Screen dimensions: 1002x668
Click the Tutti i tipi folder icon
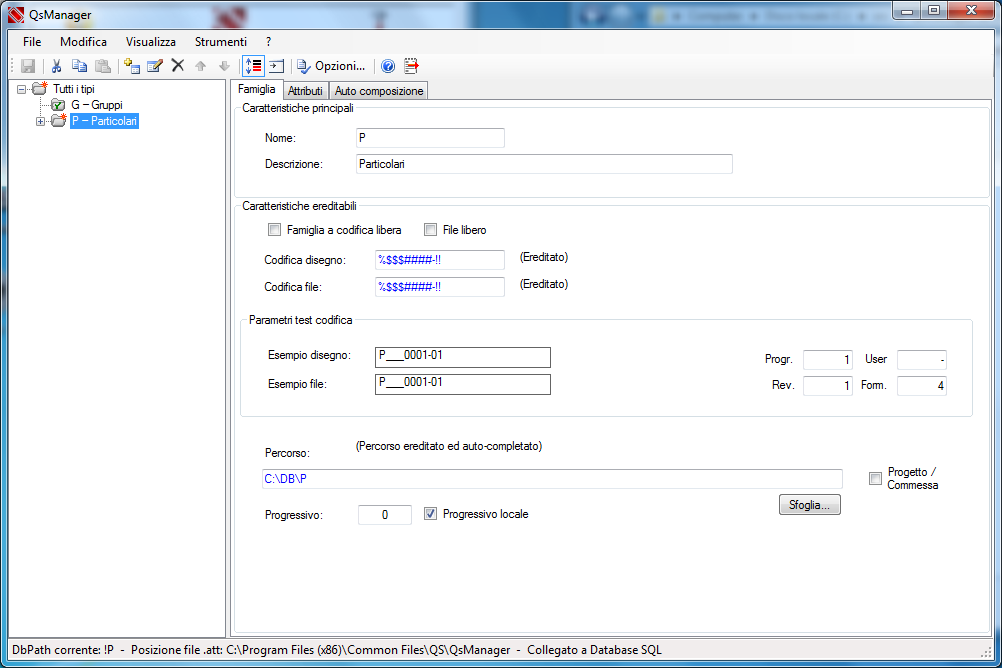(40, 88)
